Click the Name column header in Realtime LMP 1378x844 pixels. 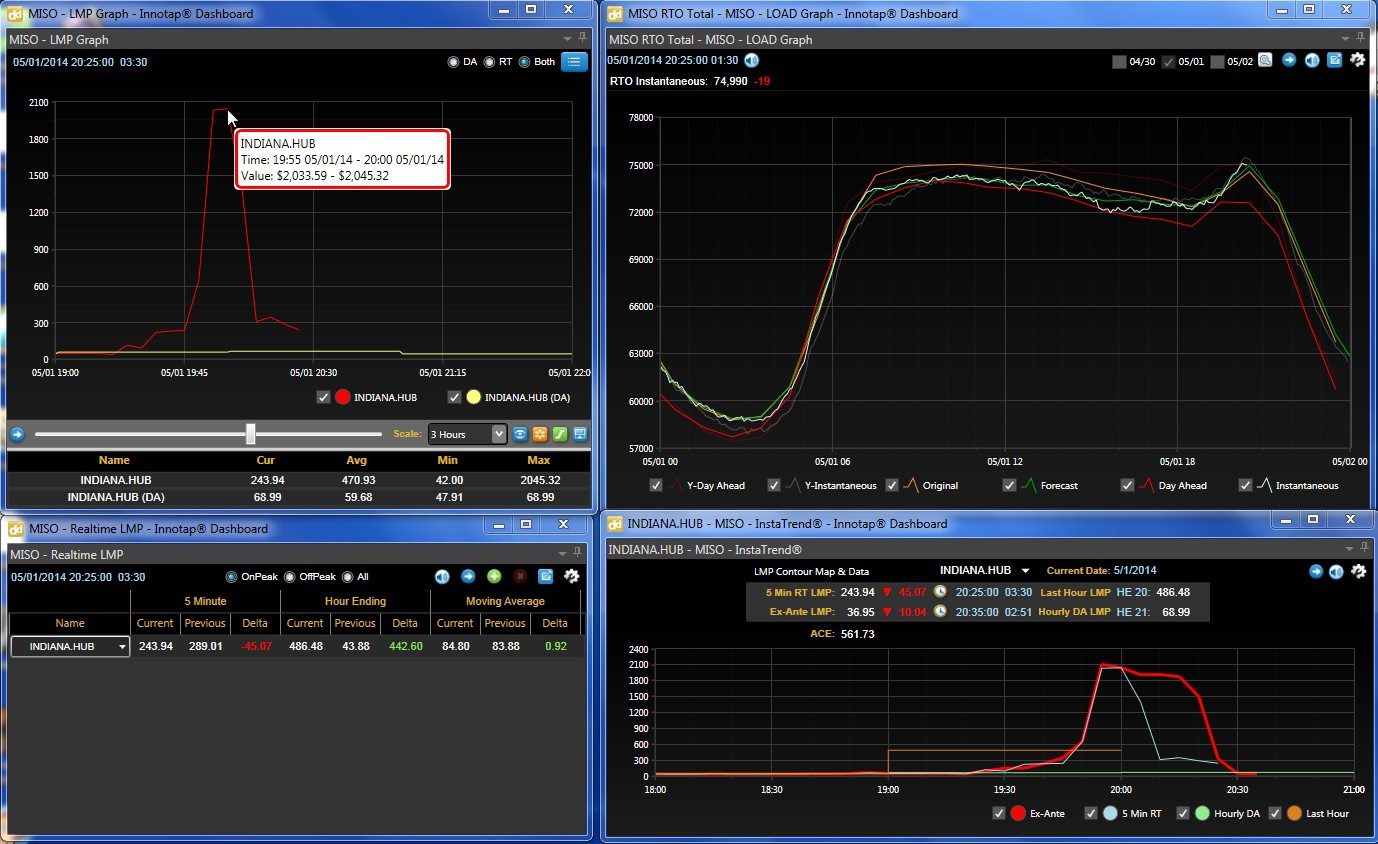click(70, 623)
